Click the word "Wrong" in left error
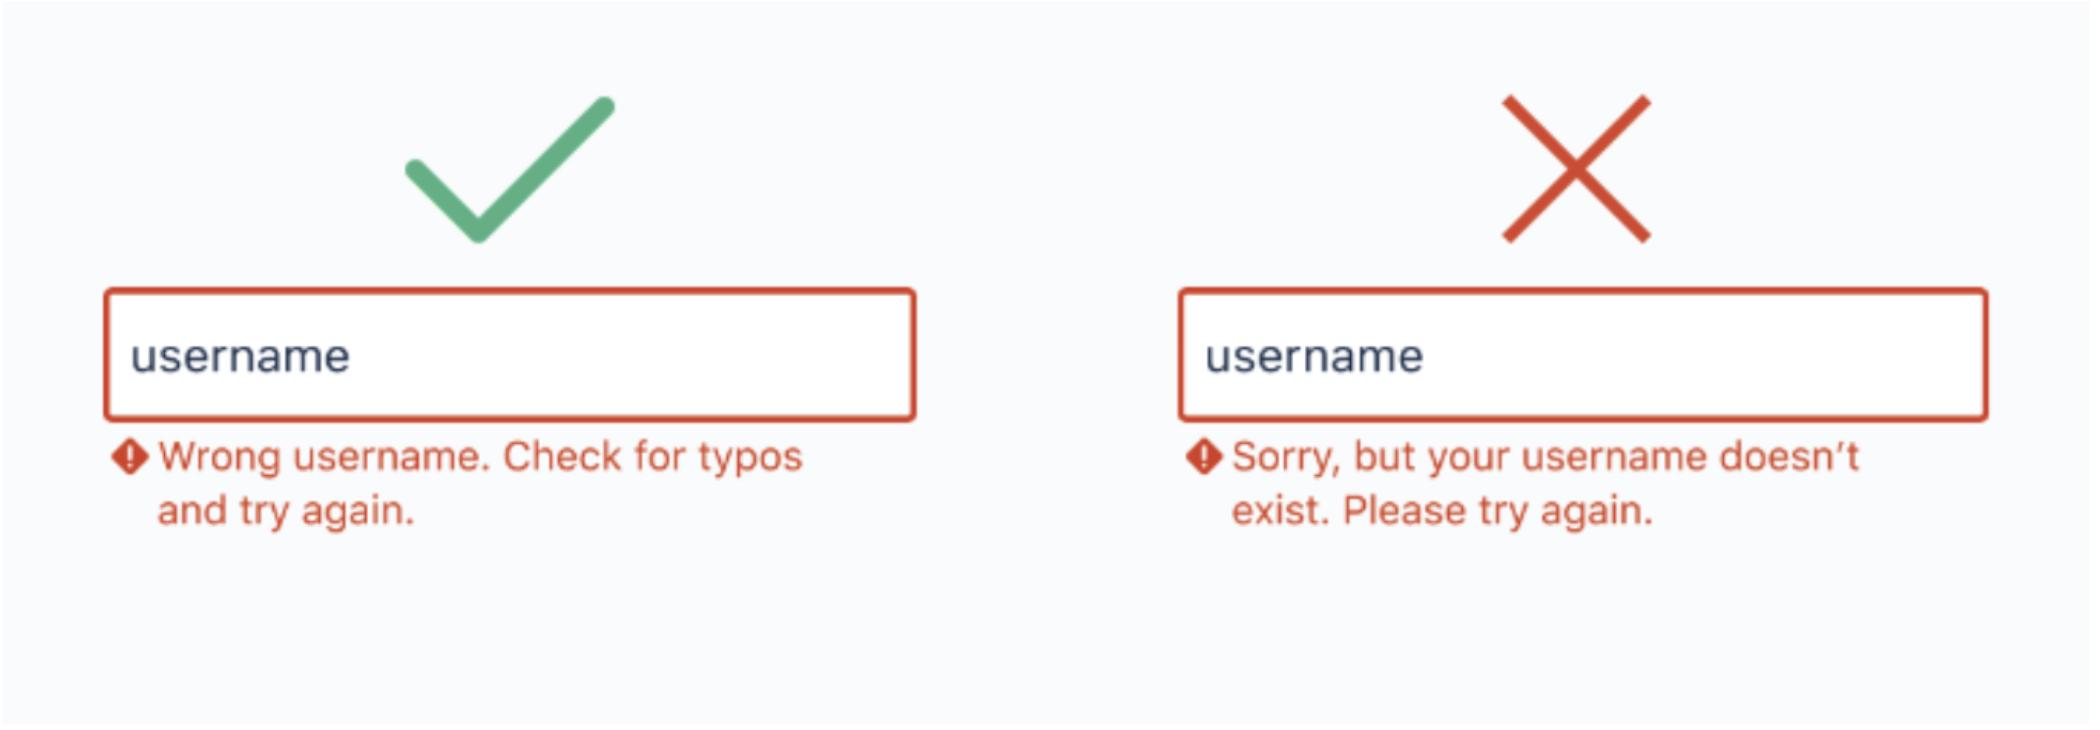The width and height of the screenshot is (2100, 730). [219, 457]
